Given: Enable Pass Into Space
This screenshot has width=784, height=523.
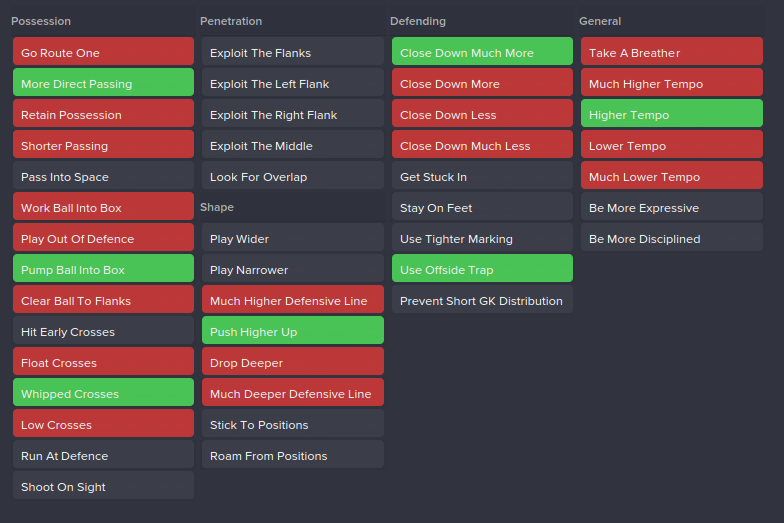Looking at the screenshot, I should pyautogui.click(x=103, y=176).
